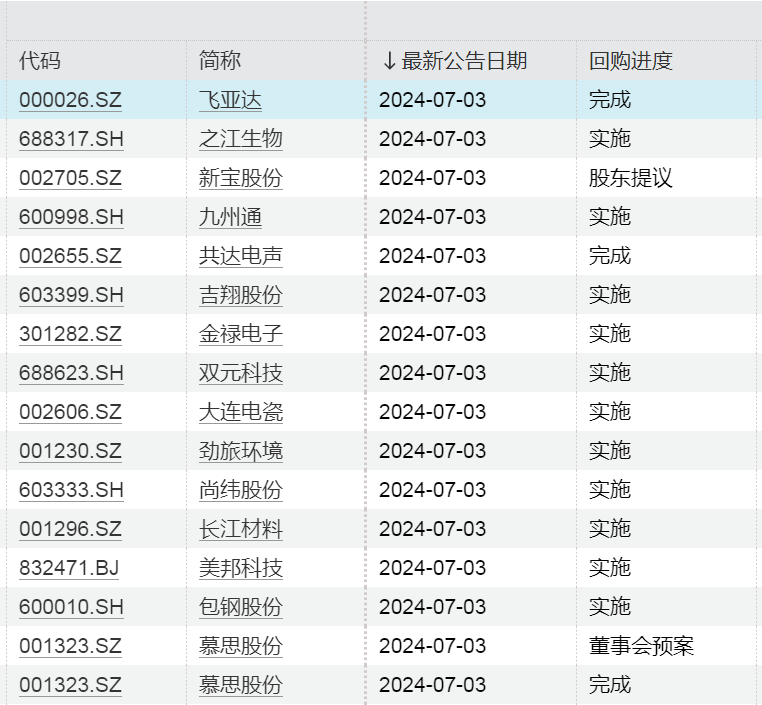
Task: Open the 新宝股份 company link
Action: [x=241, y=178]
